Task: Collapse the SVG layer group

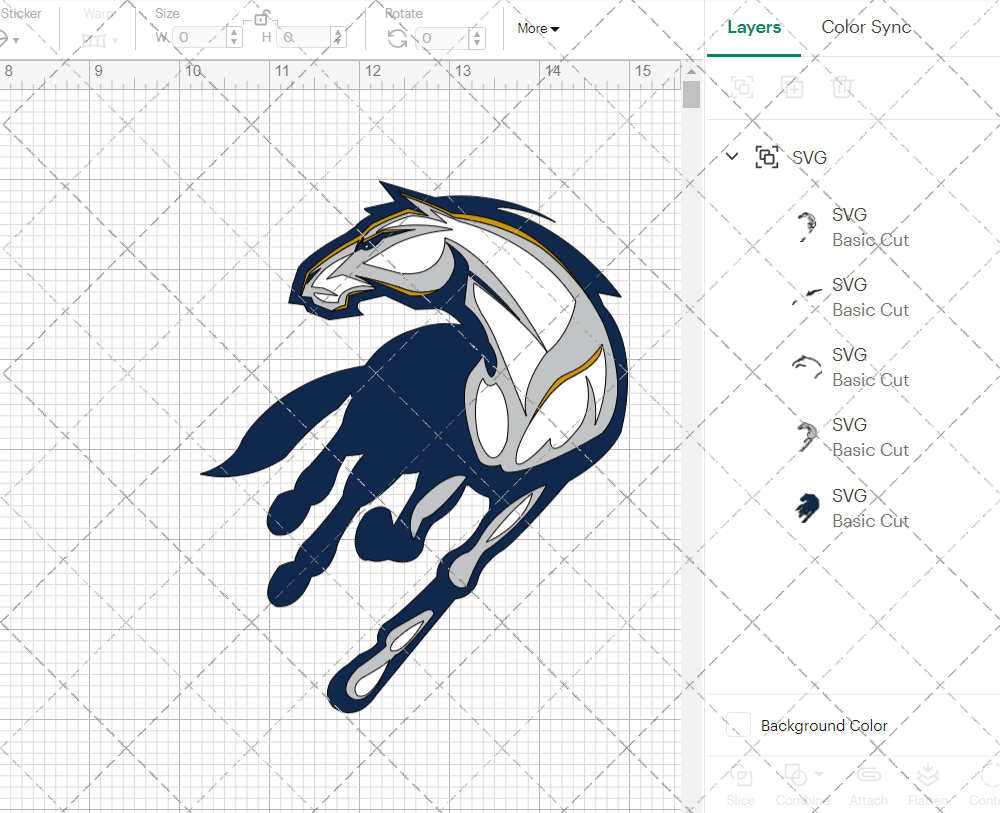Action: 731,157
